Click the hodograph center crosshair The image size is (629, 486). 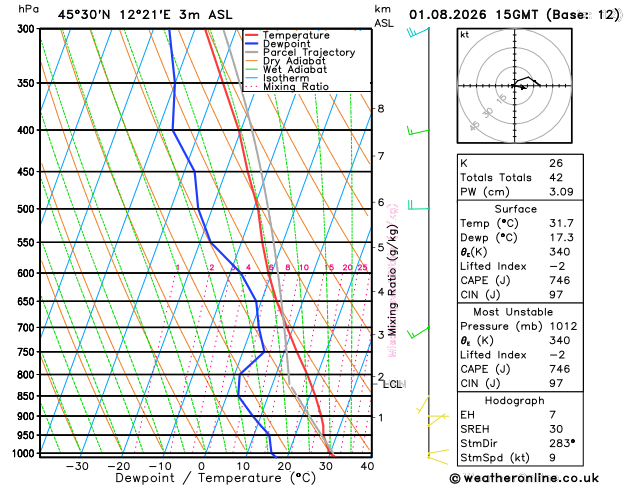coord(515,85)
